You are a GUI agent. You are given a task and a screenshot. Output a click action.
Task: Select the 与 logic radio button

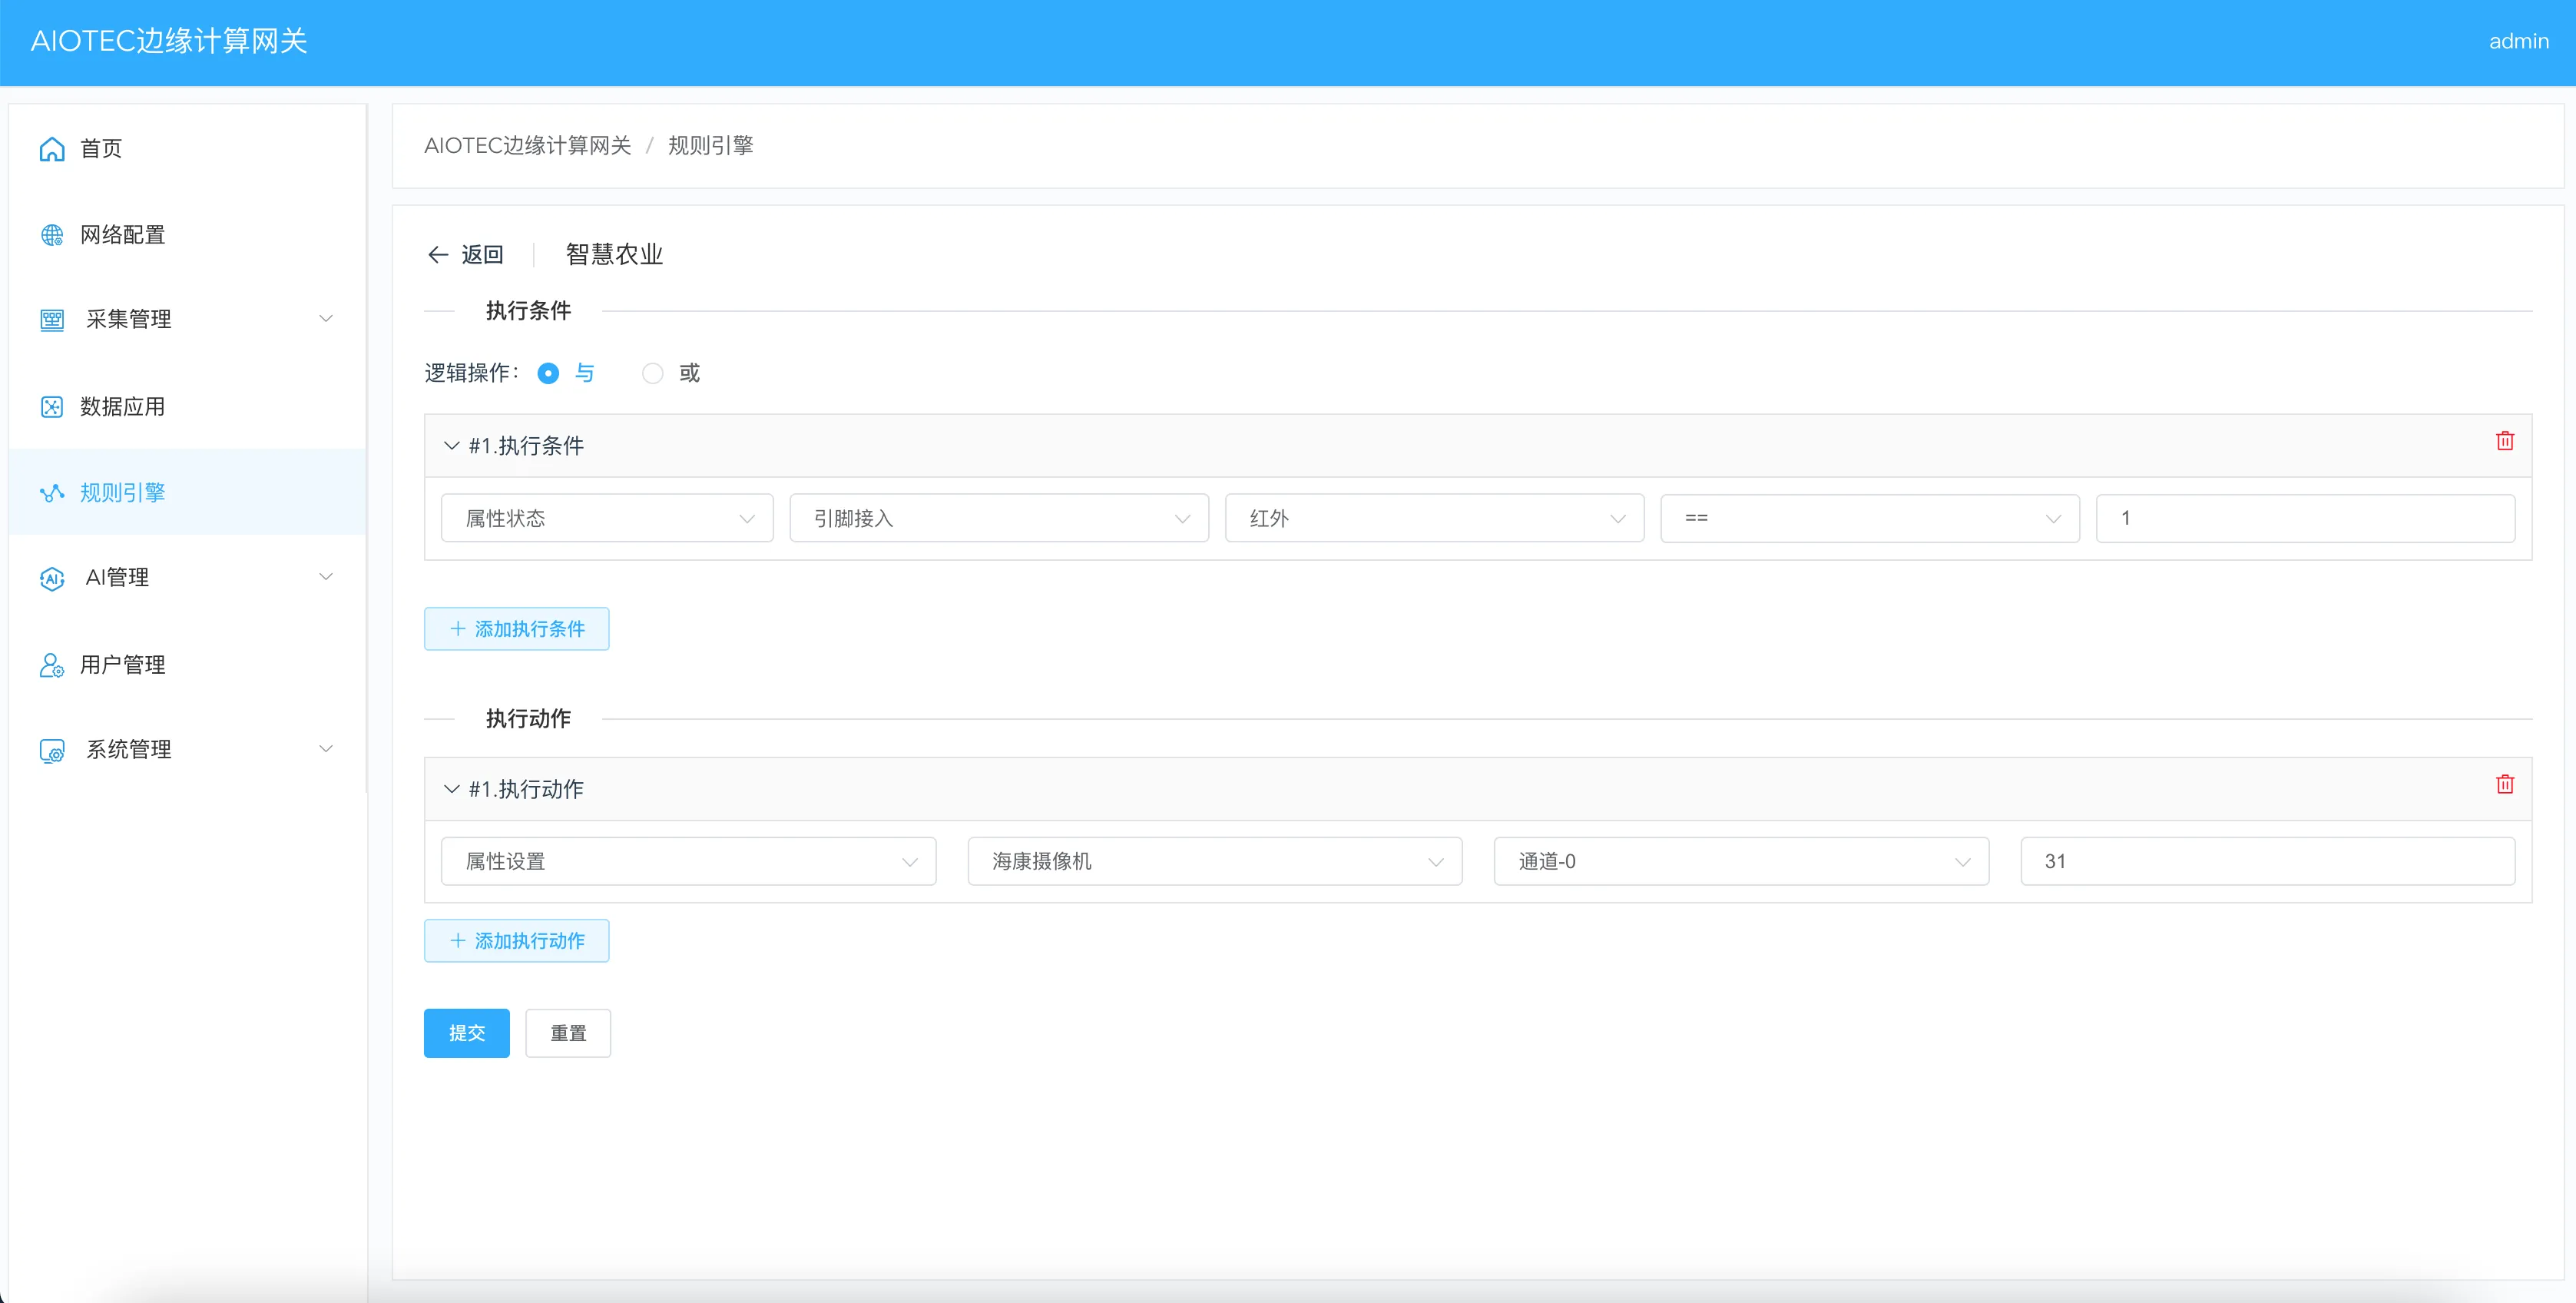548,374
